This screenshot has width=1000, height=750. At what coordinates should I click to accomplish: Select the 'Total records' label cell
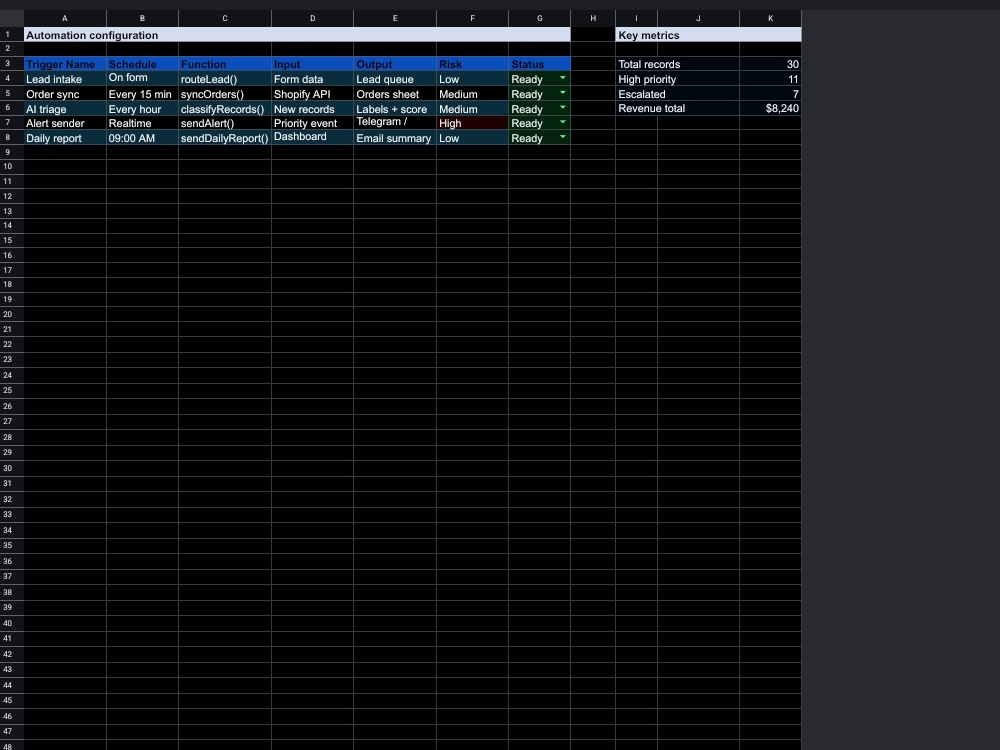click(x=678, y=64)
